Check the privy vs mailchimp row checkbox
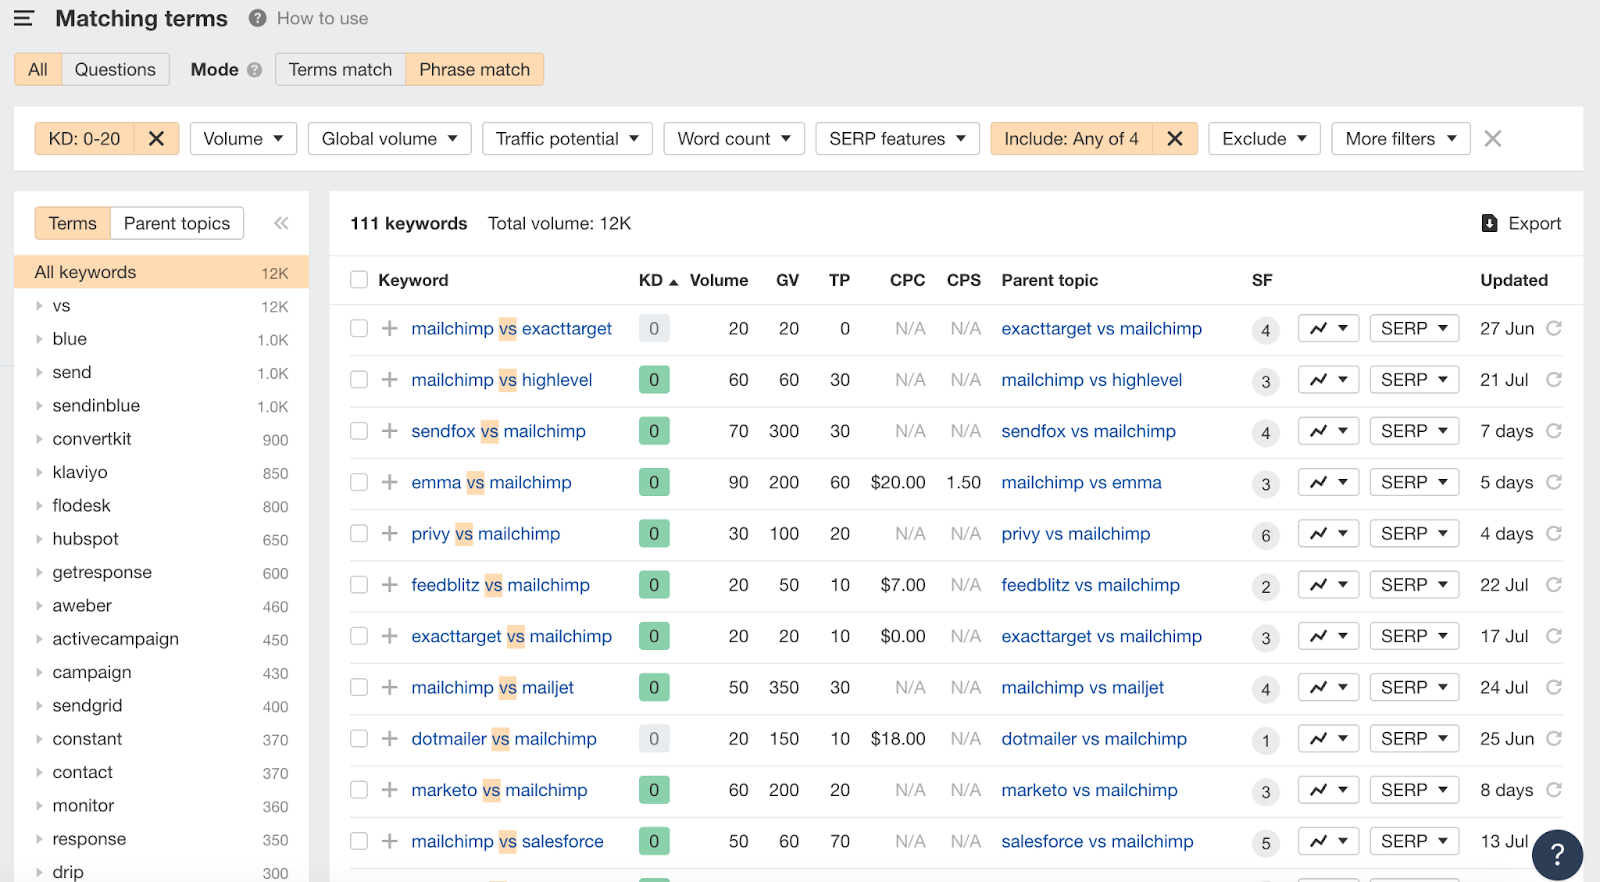Viewport: 1600px width, 882px height. click(x=359, y=534)
